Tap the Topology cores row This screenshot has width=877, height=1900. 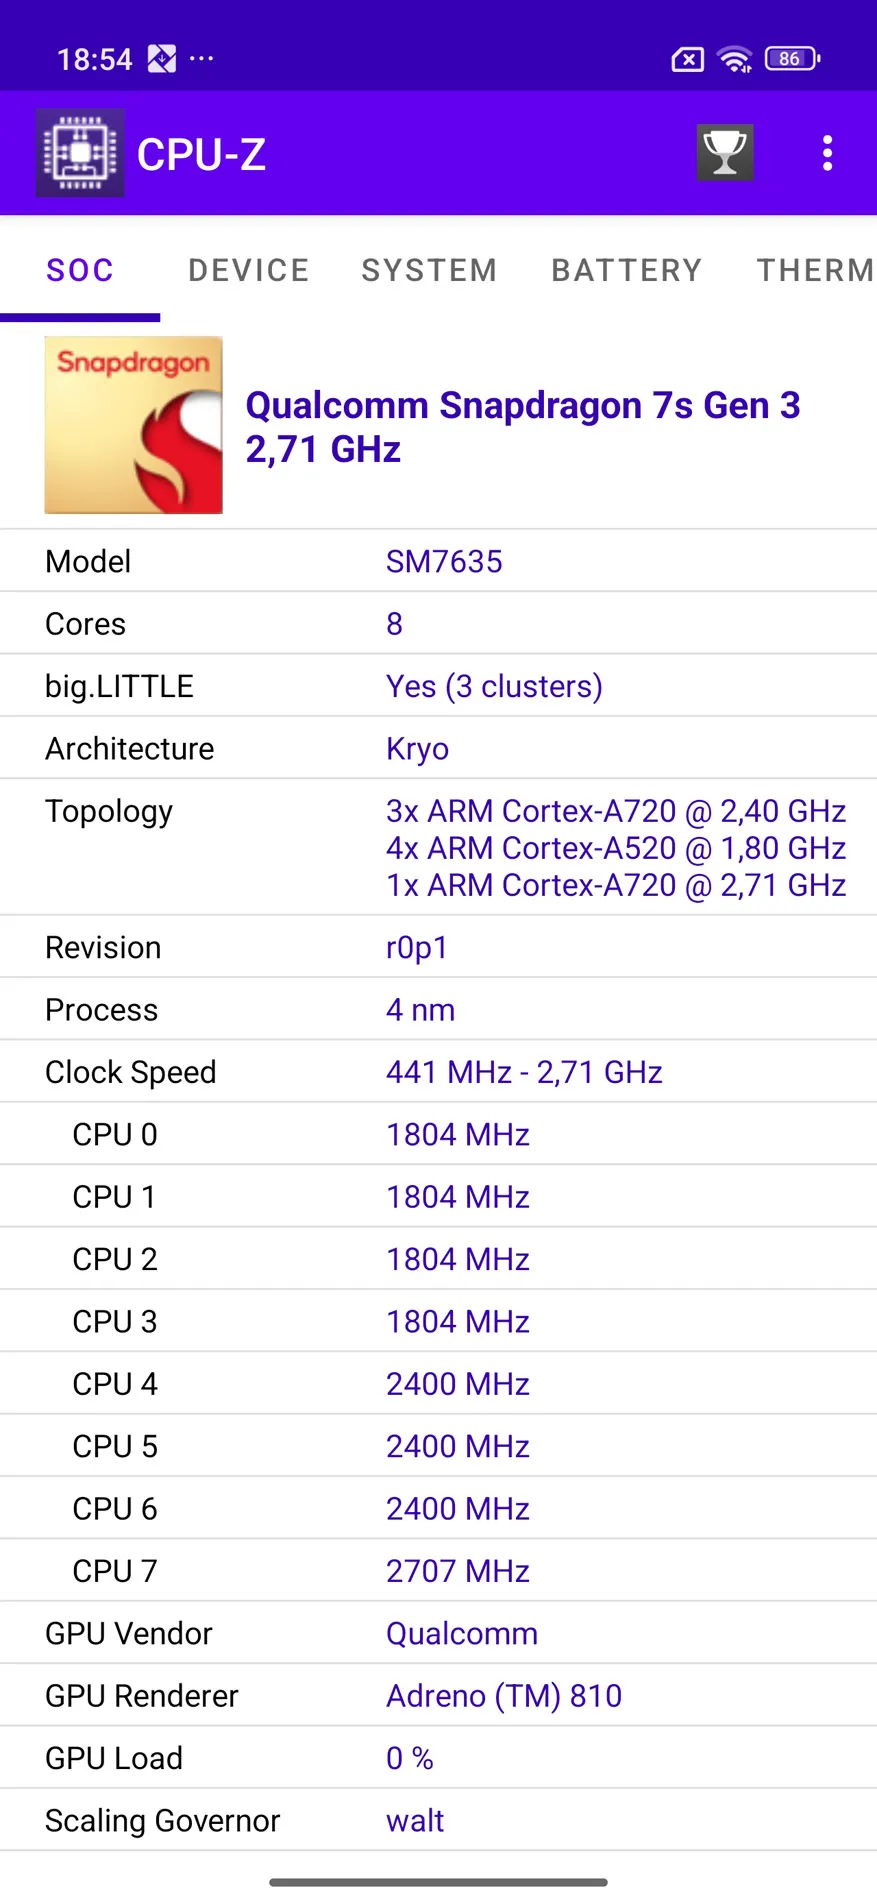click(438, 847)
